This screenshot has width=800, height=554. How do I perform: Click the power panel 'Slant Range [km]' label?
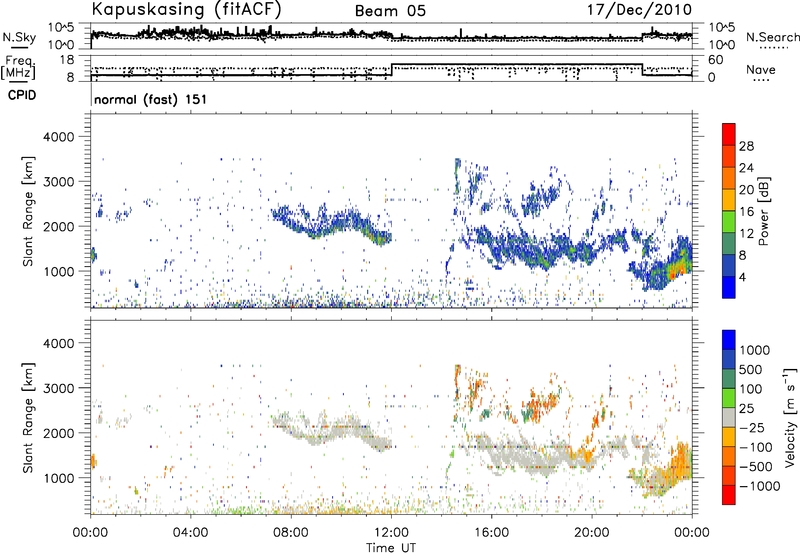click(28, 211)
